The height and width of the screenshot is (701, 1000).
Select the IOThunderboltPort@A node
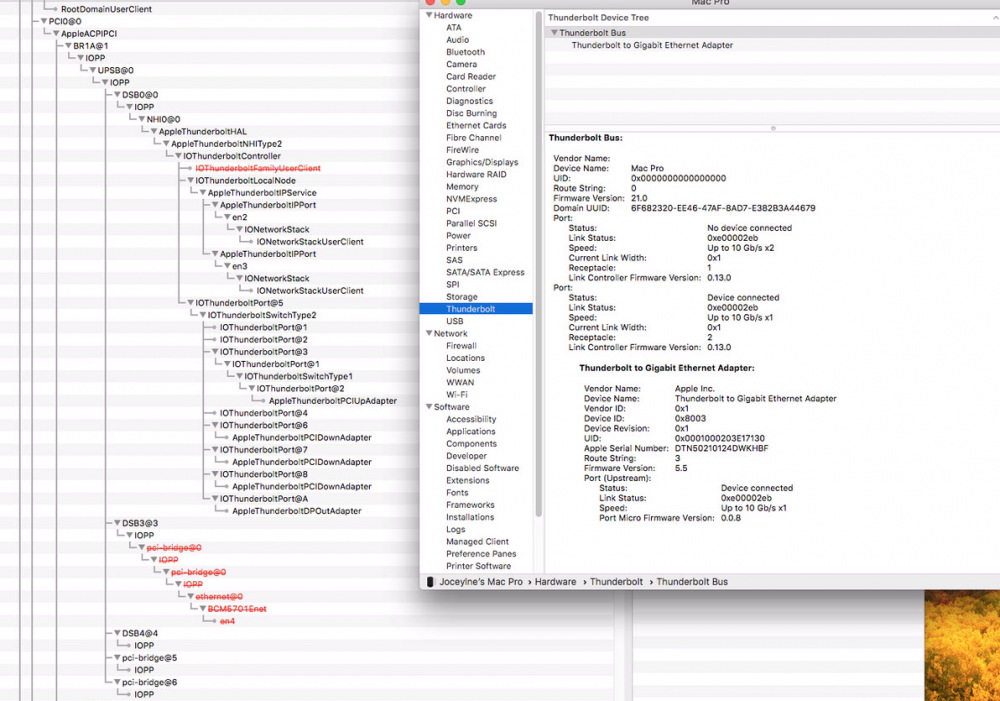click(x=264, y=499)
